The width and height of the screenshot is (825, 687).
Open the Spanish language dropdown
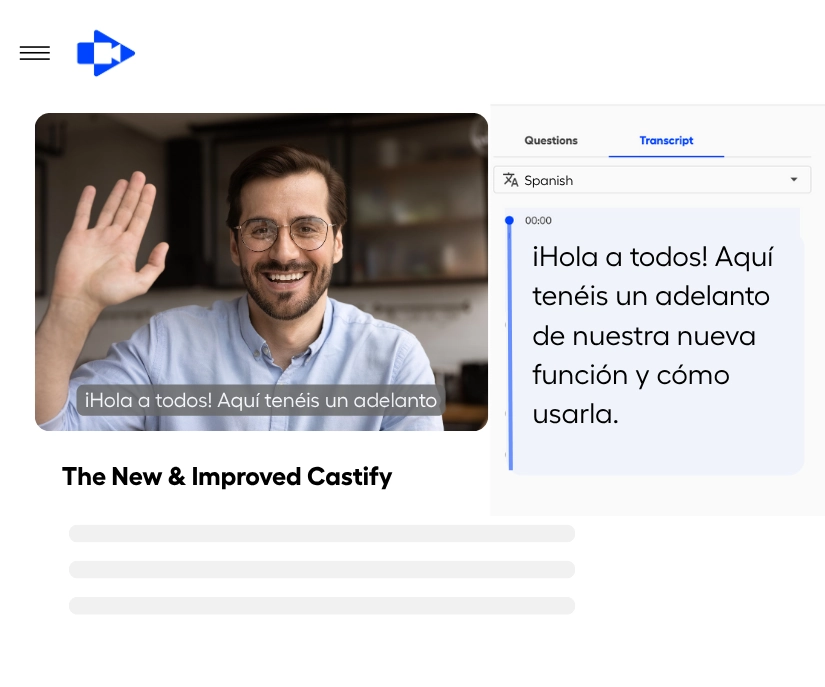click(x=652, y=180)
